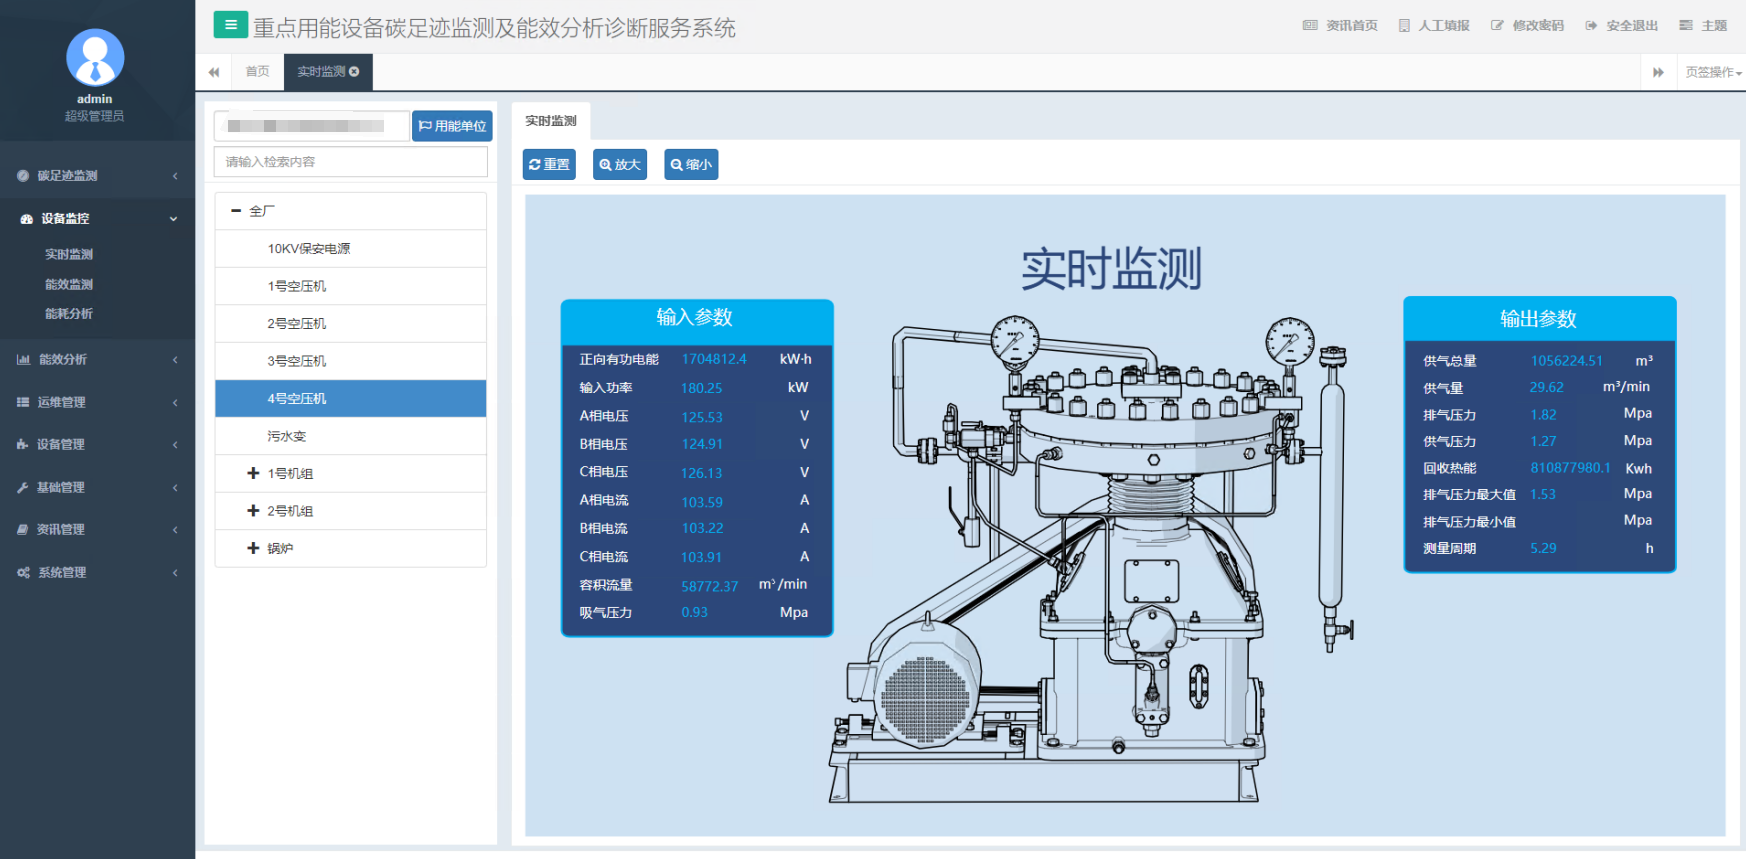Image resolution: width=1746 pixels, height=859 pixels.
Task: Select 1号空压机 tree item
Action: coord(351,286)
